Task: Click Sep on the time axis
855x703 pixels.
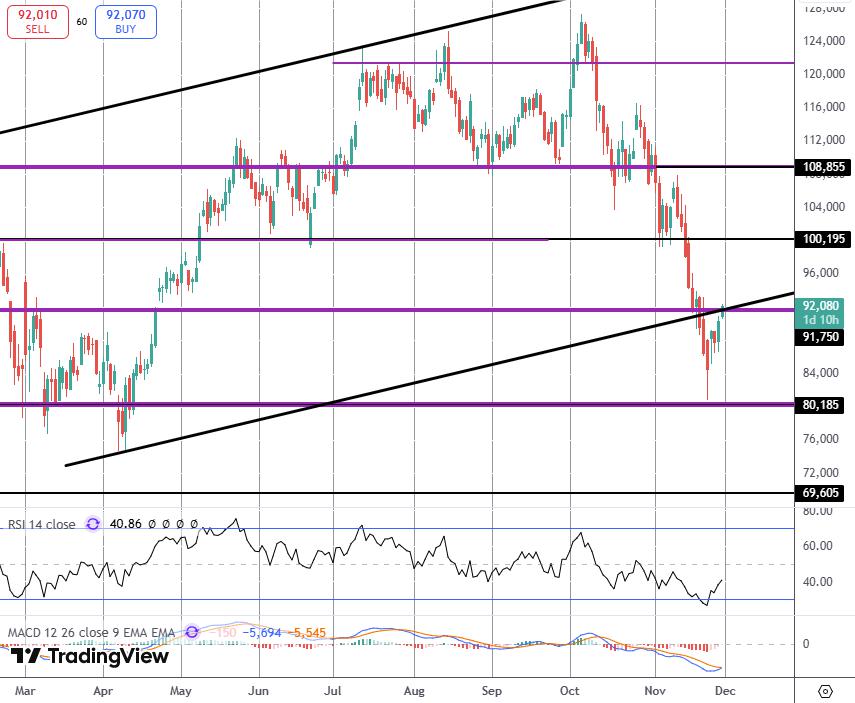Action: [x=491, y=691]
